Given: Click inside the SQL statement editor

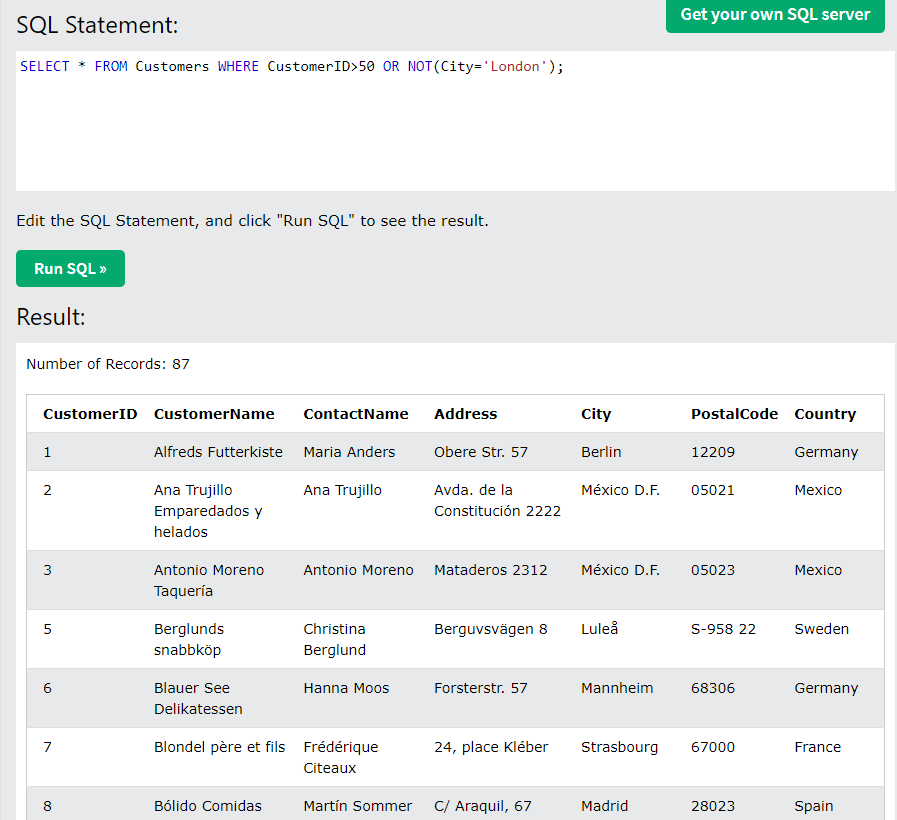Looking at the screenshot, I should (x=455, y=121).
